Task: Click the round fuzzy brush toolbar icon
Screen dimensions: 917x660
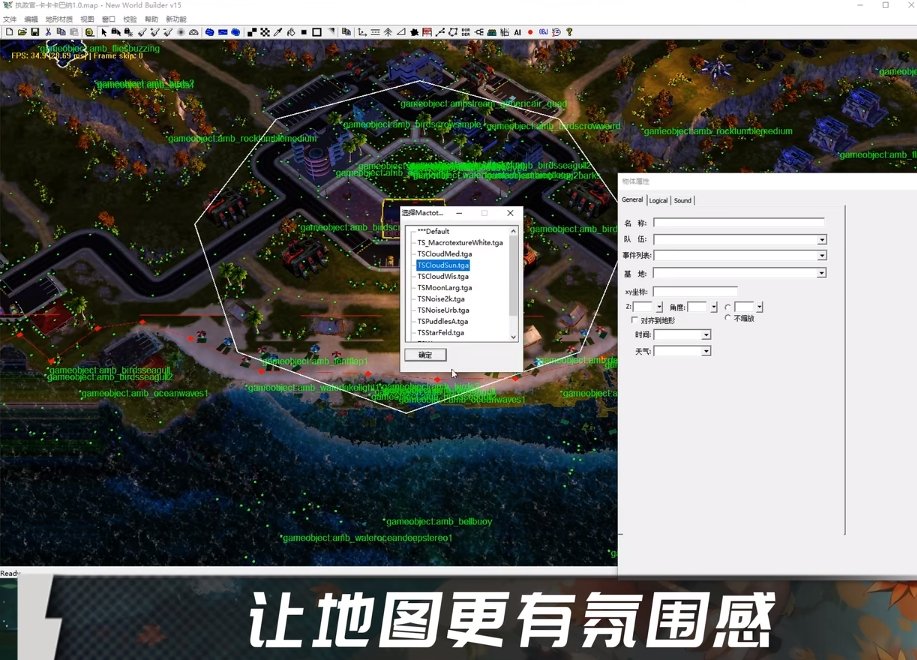Action: coord(181,32)
